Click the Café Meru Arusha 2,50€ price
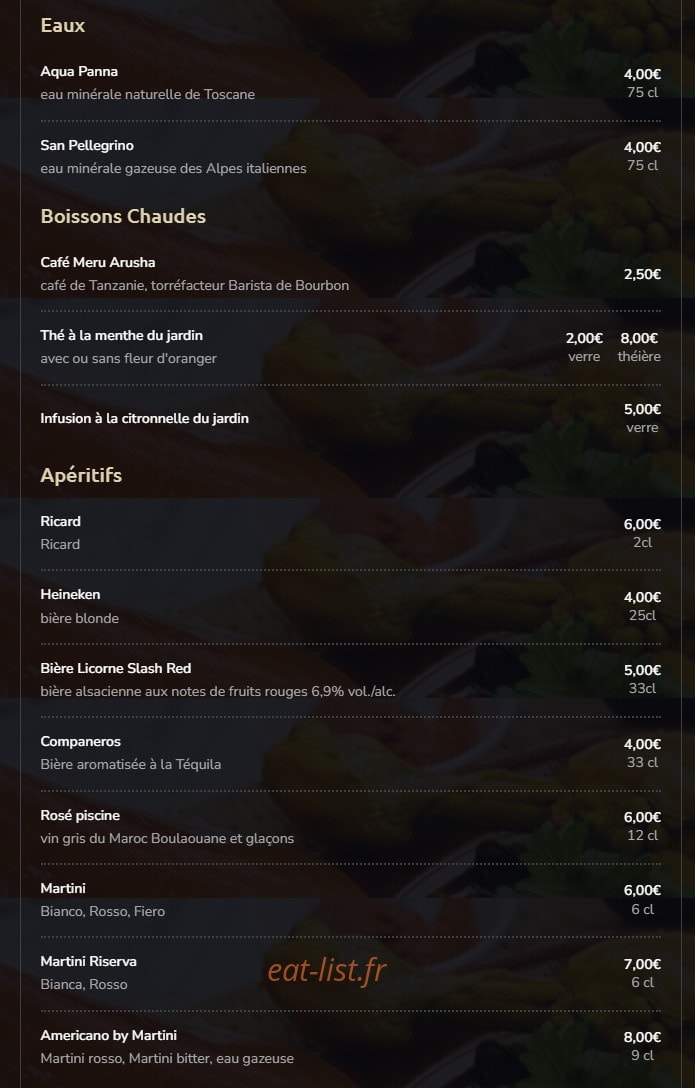The height and width of the screenshot is (1088, 695). point(642,274)
